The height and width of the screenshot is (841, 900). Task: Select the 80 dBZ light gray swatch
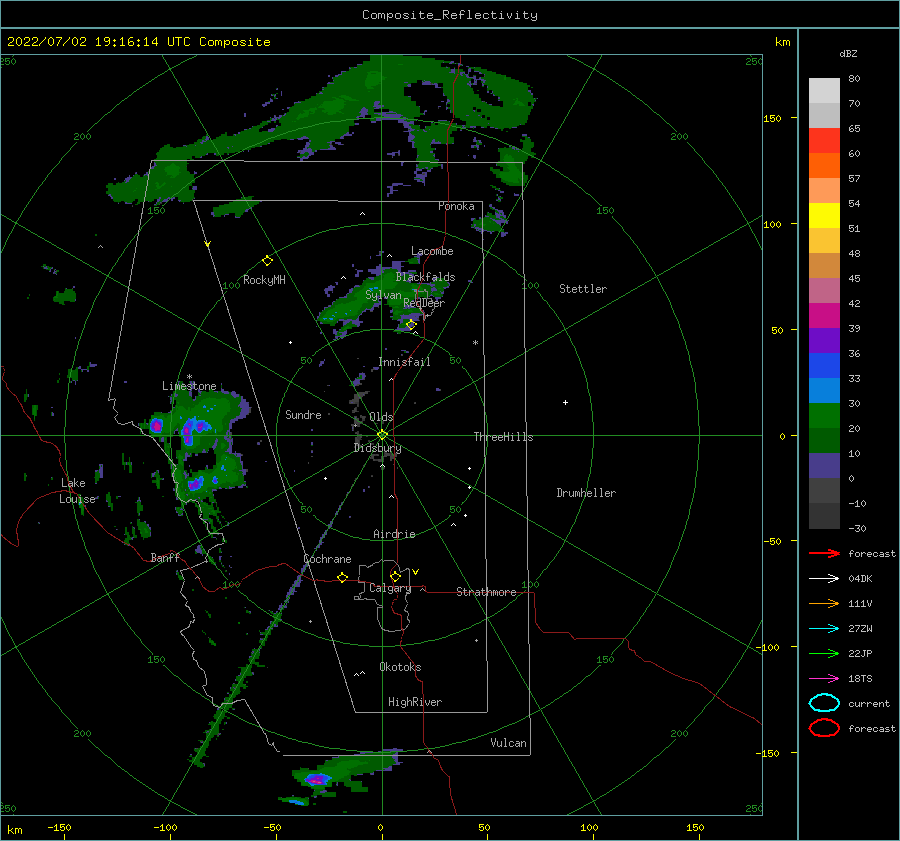pyautogui.click(x=824, y=91)
